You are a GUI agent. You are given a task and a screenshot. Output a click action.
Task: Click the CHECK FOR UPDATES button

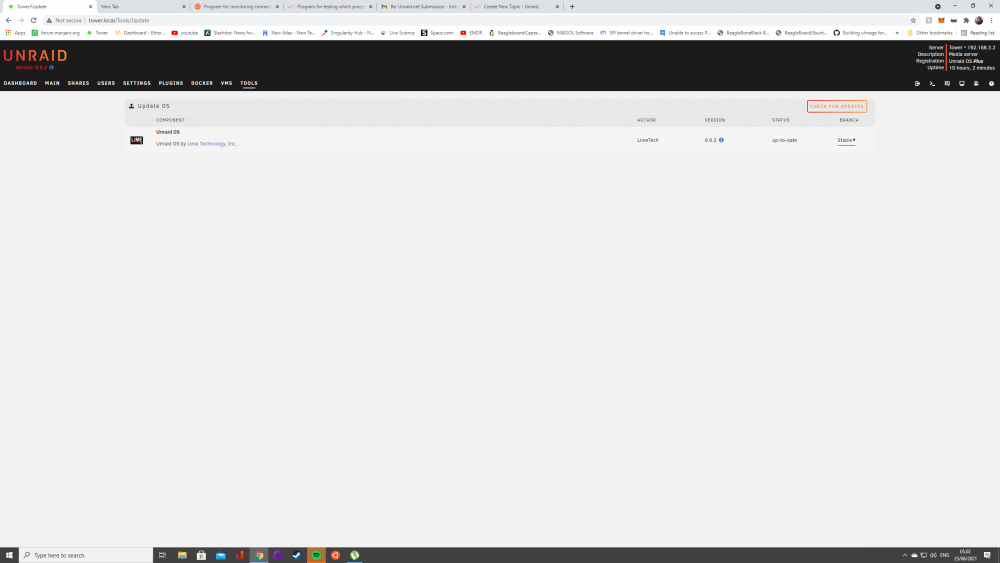[x=837, y=106]
